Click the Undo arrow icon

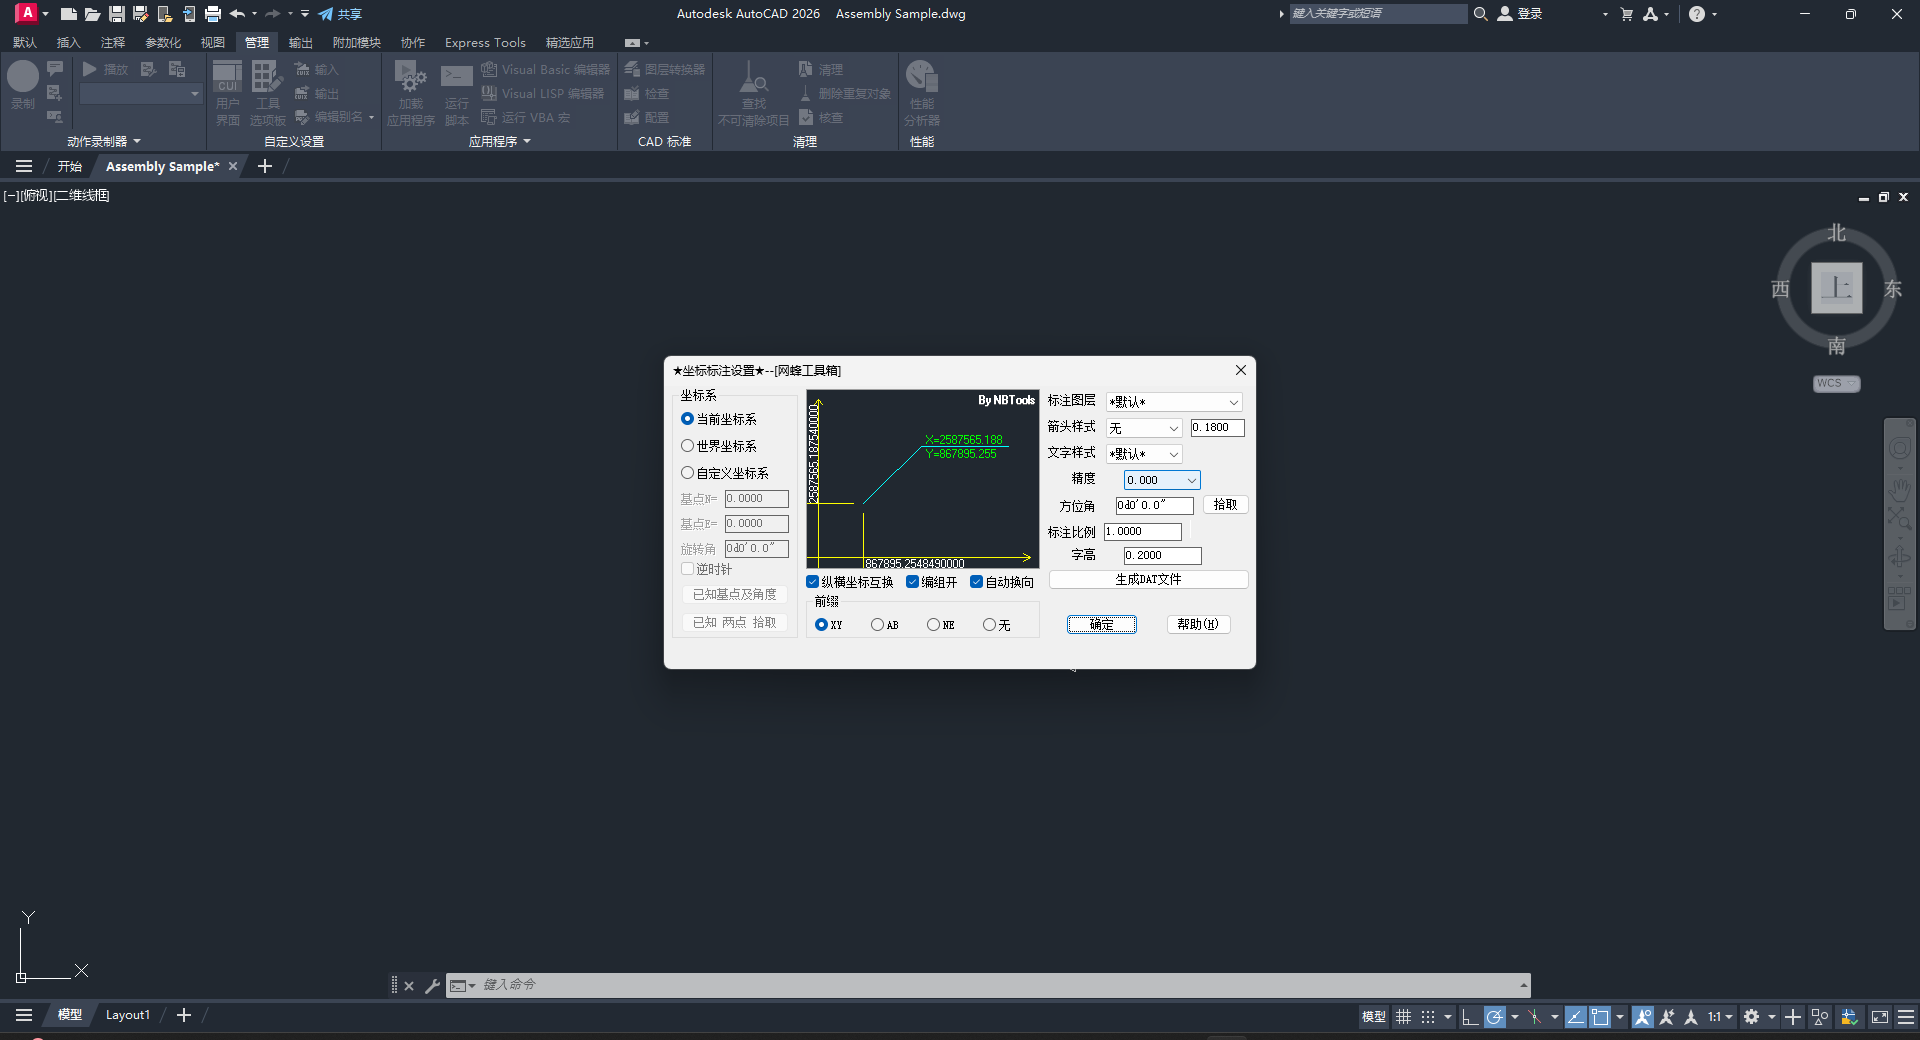237,14
